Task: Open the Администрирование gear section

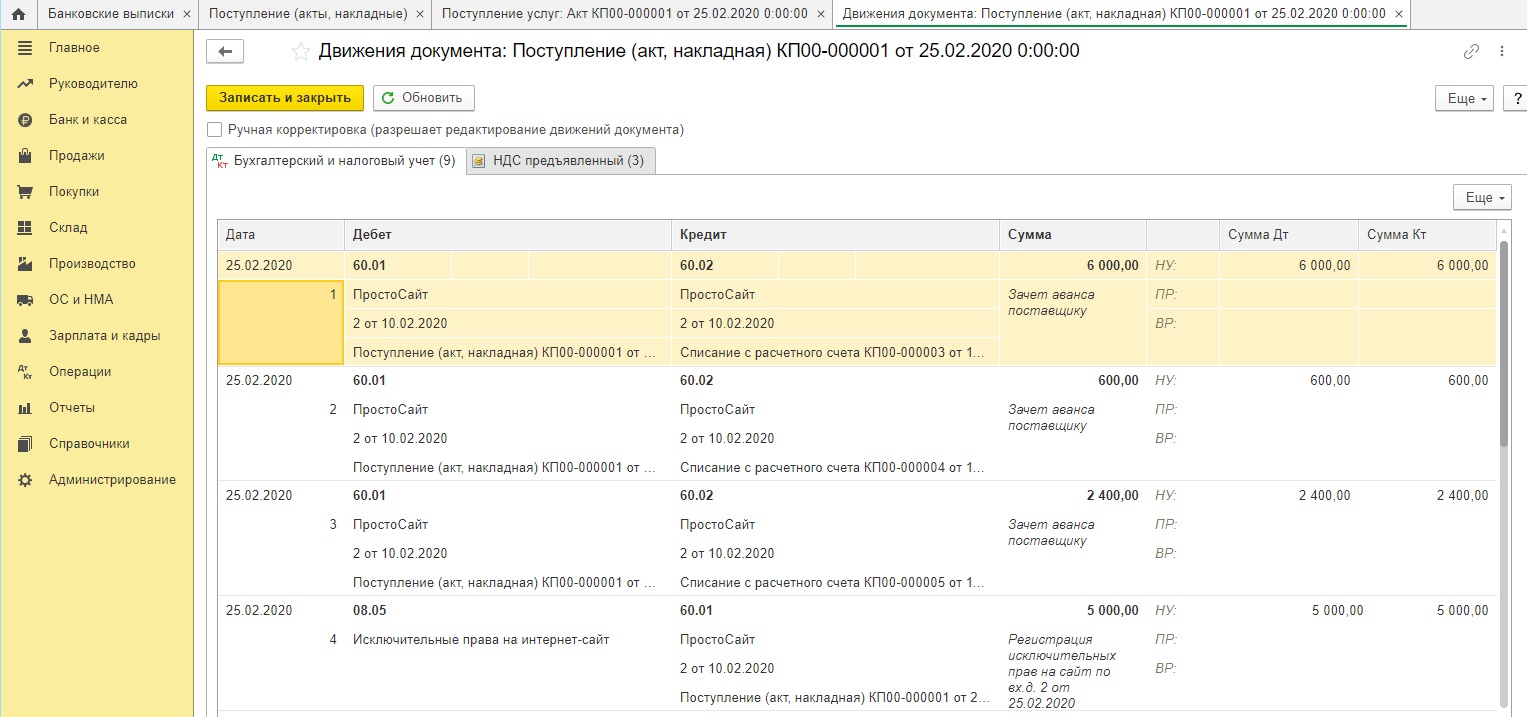Action: (112, 480)
